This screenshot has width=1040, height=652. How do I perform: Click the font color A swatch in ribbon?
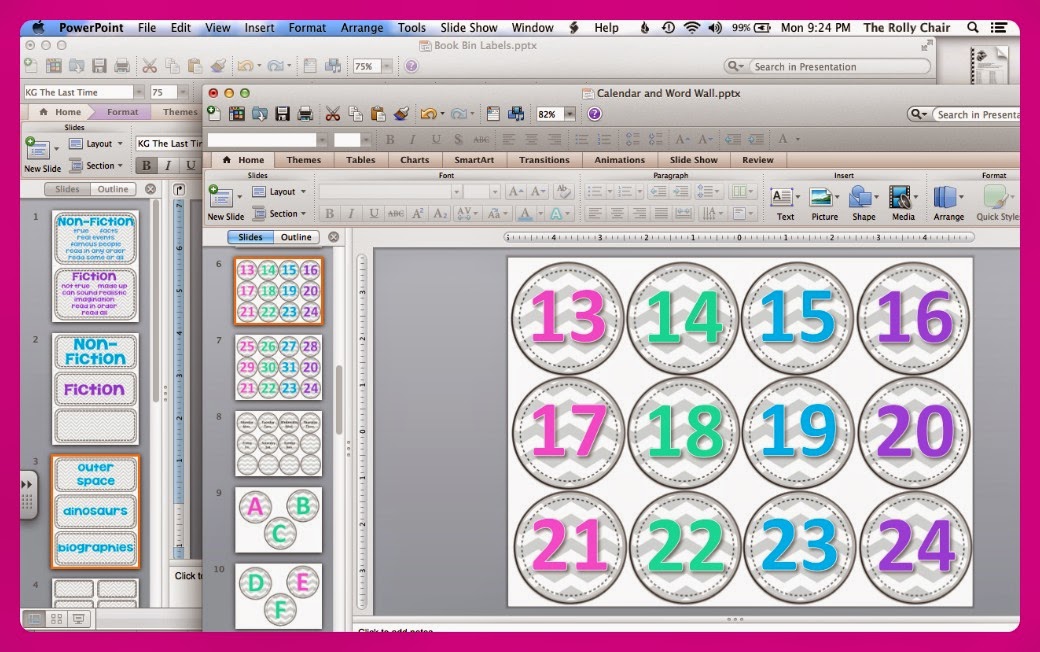[x=525, y=214]
